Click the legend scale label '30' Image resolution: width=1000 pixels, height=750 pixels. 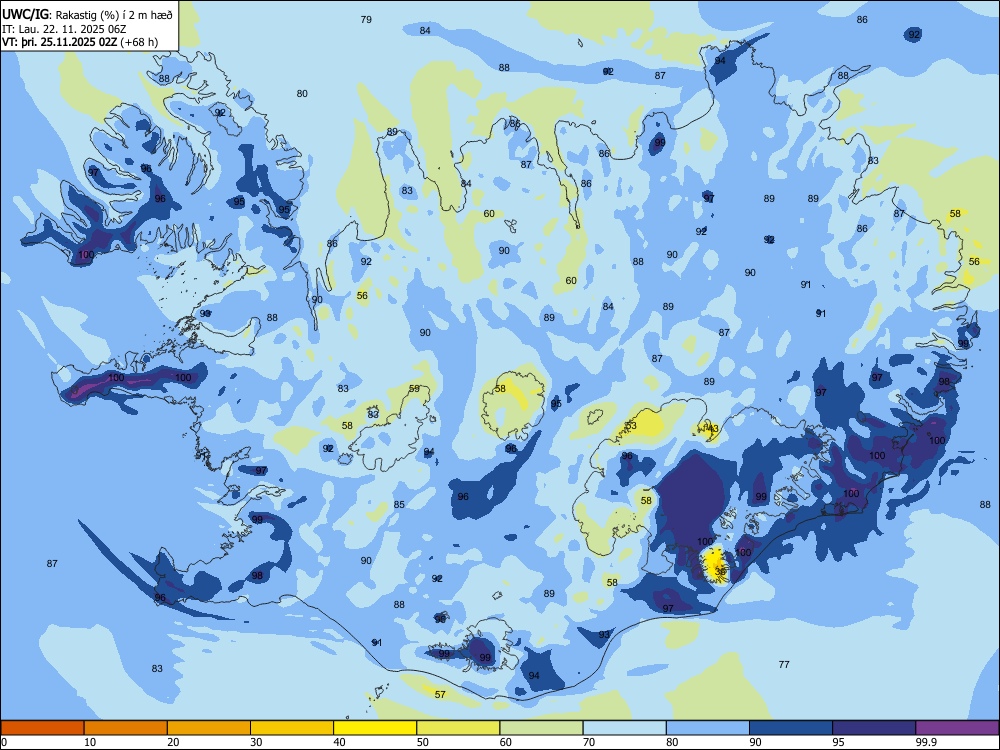tap(256, 742)
